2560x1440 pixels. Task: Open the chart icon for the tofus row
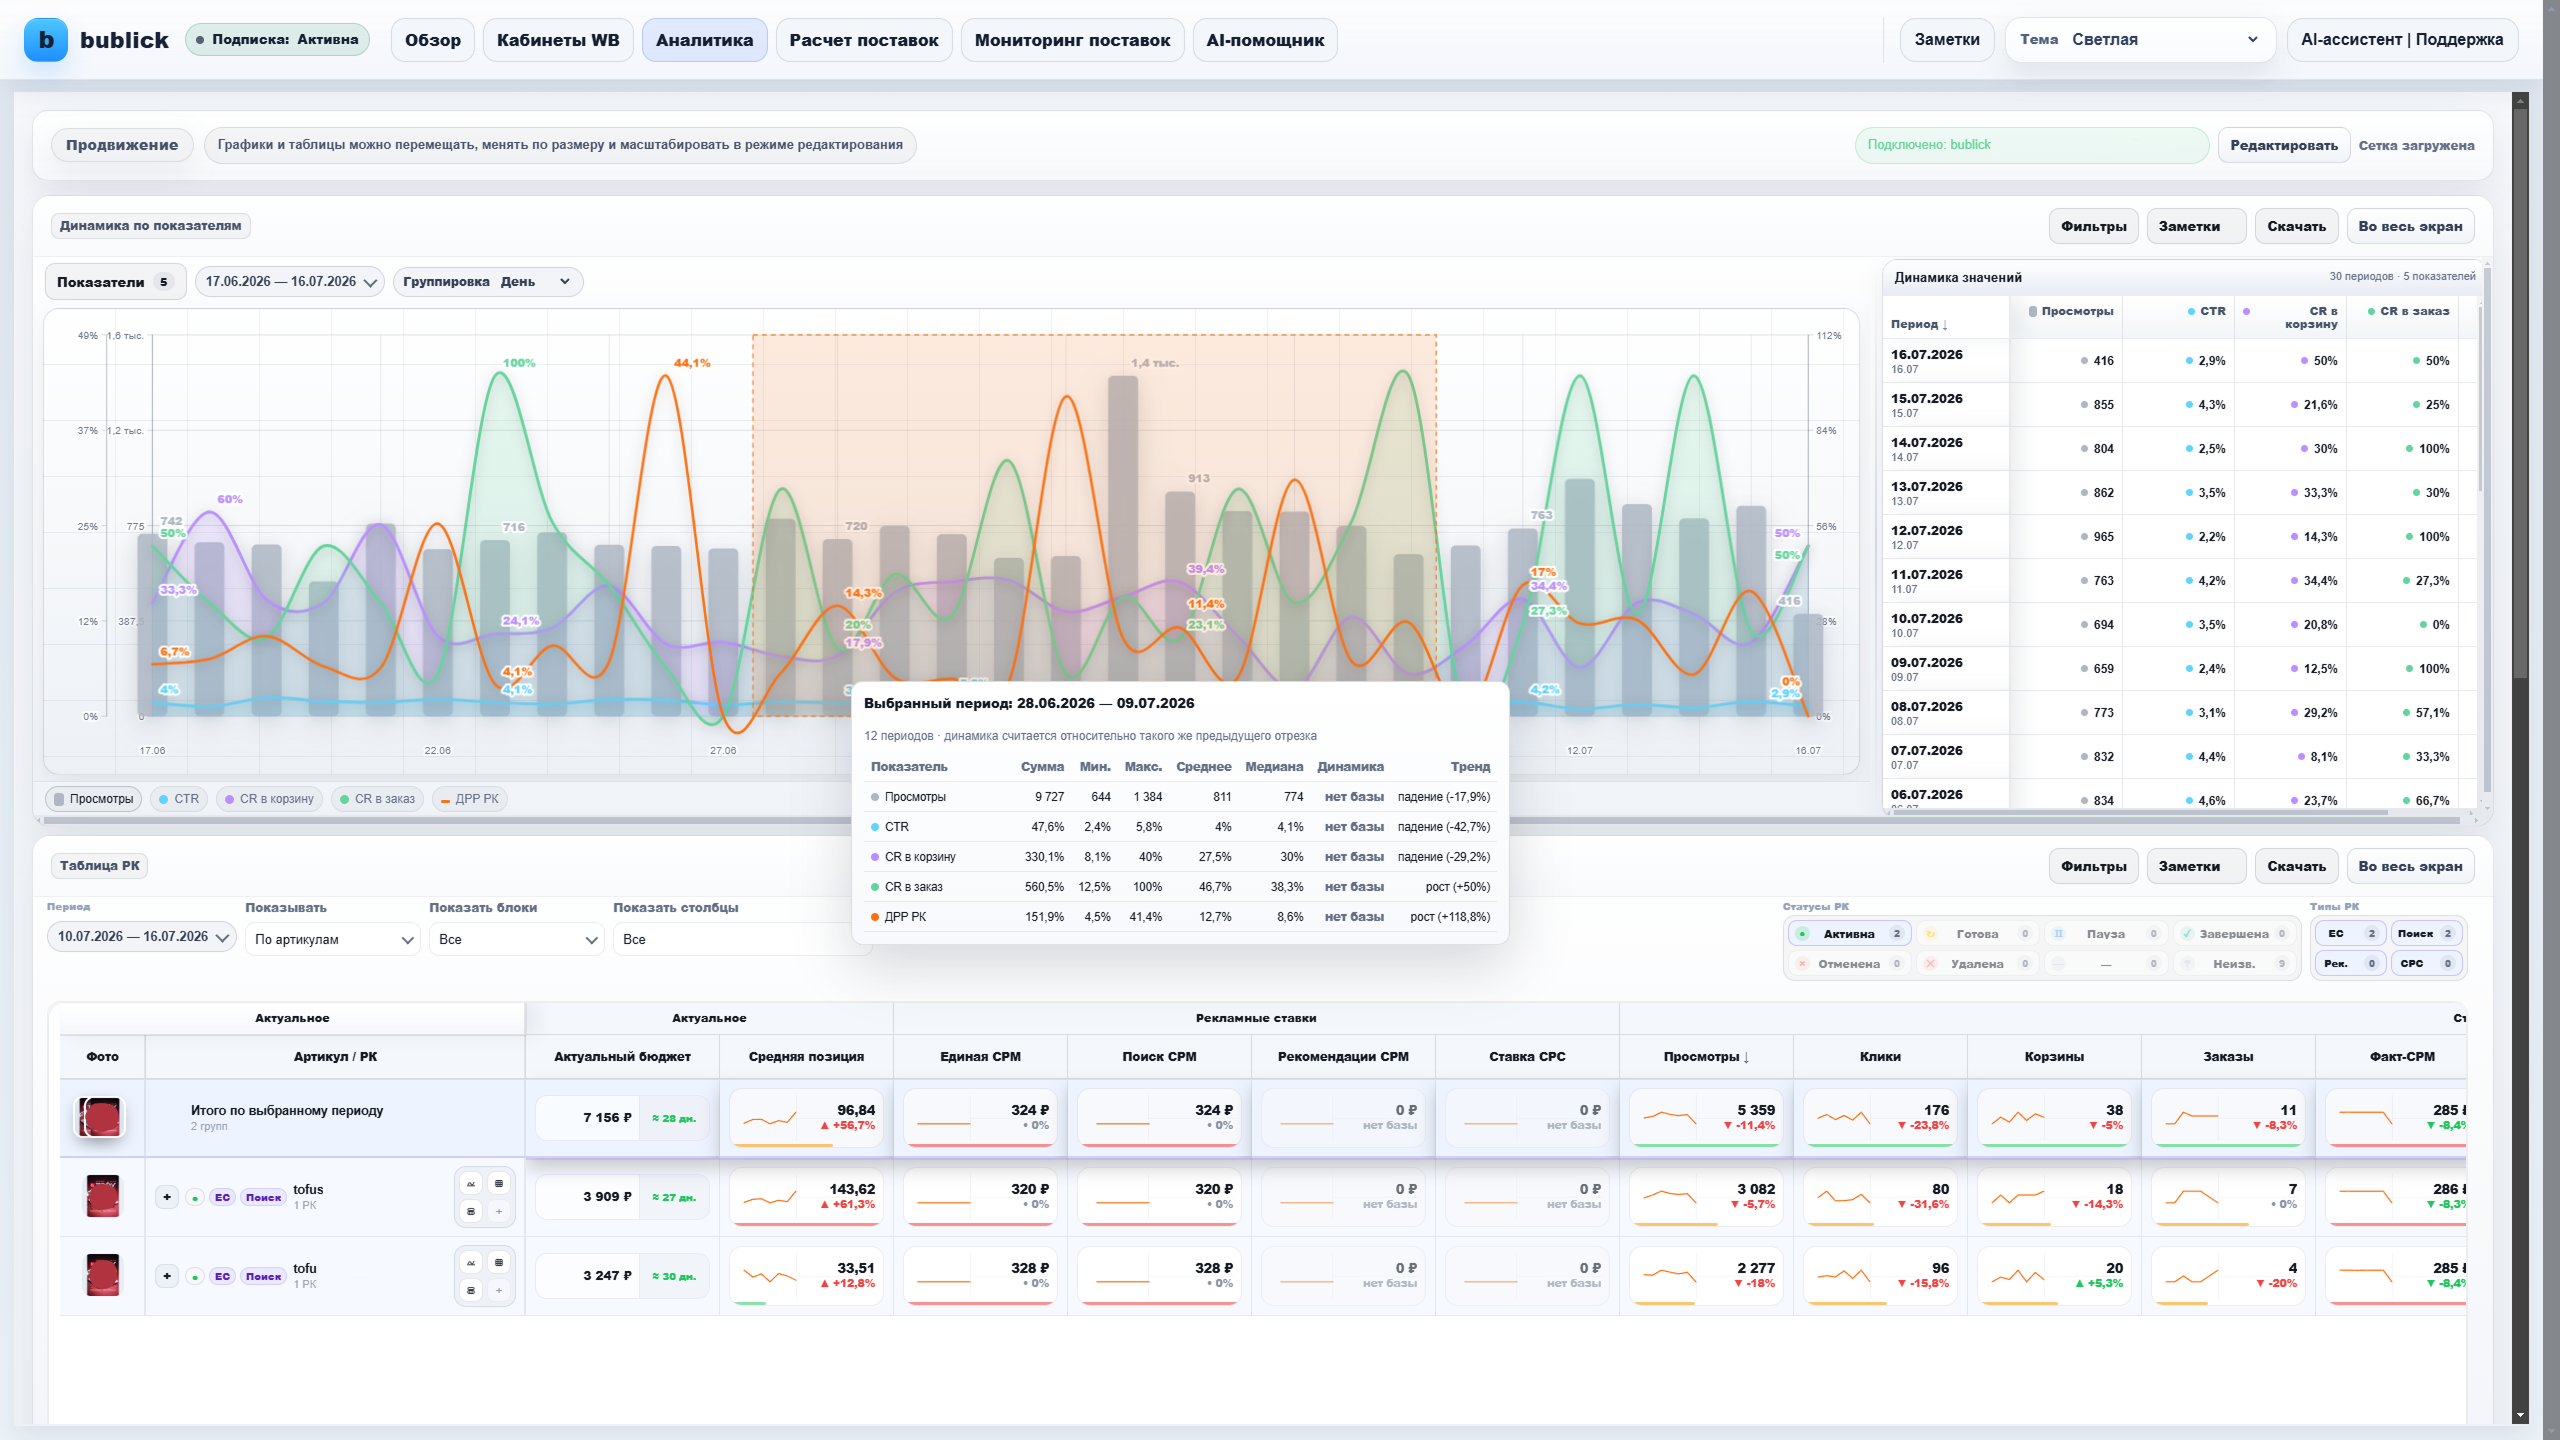click(x=471, y=1183)
